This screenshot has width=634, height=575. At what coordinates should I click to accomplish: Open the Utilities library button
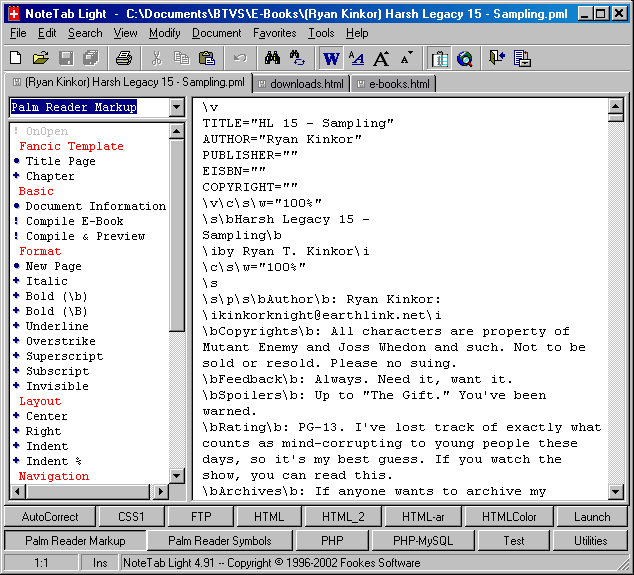pos(590,541)
